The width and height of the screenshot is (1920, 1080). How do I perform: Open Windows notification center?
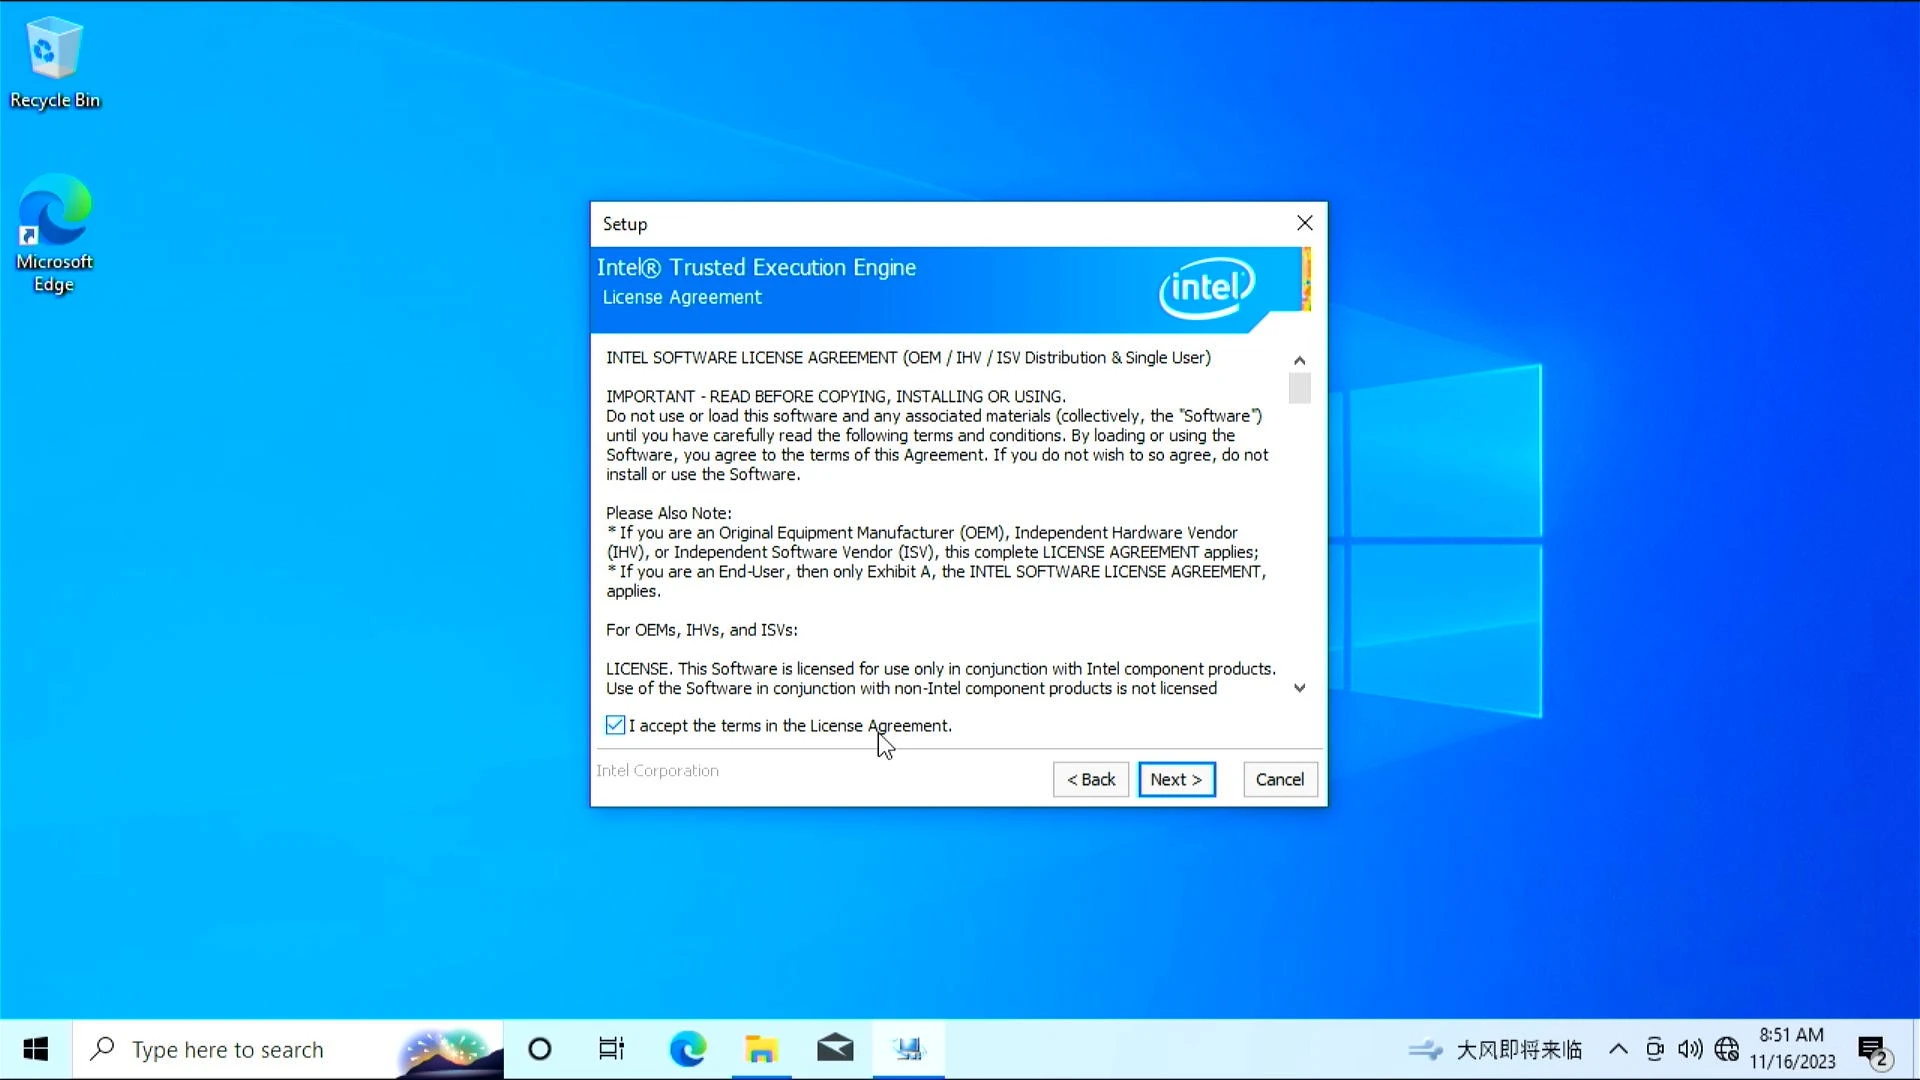[x=1874, y=1048]
